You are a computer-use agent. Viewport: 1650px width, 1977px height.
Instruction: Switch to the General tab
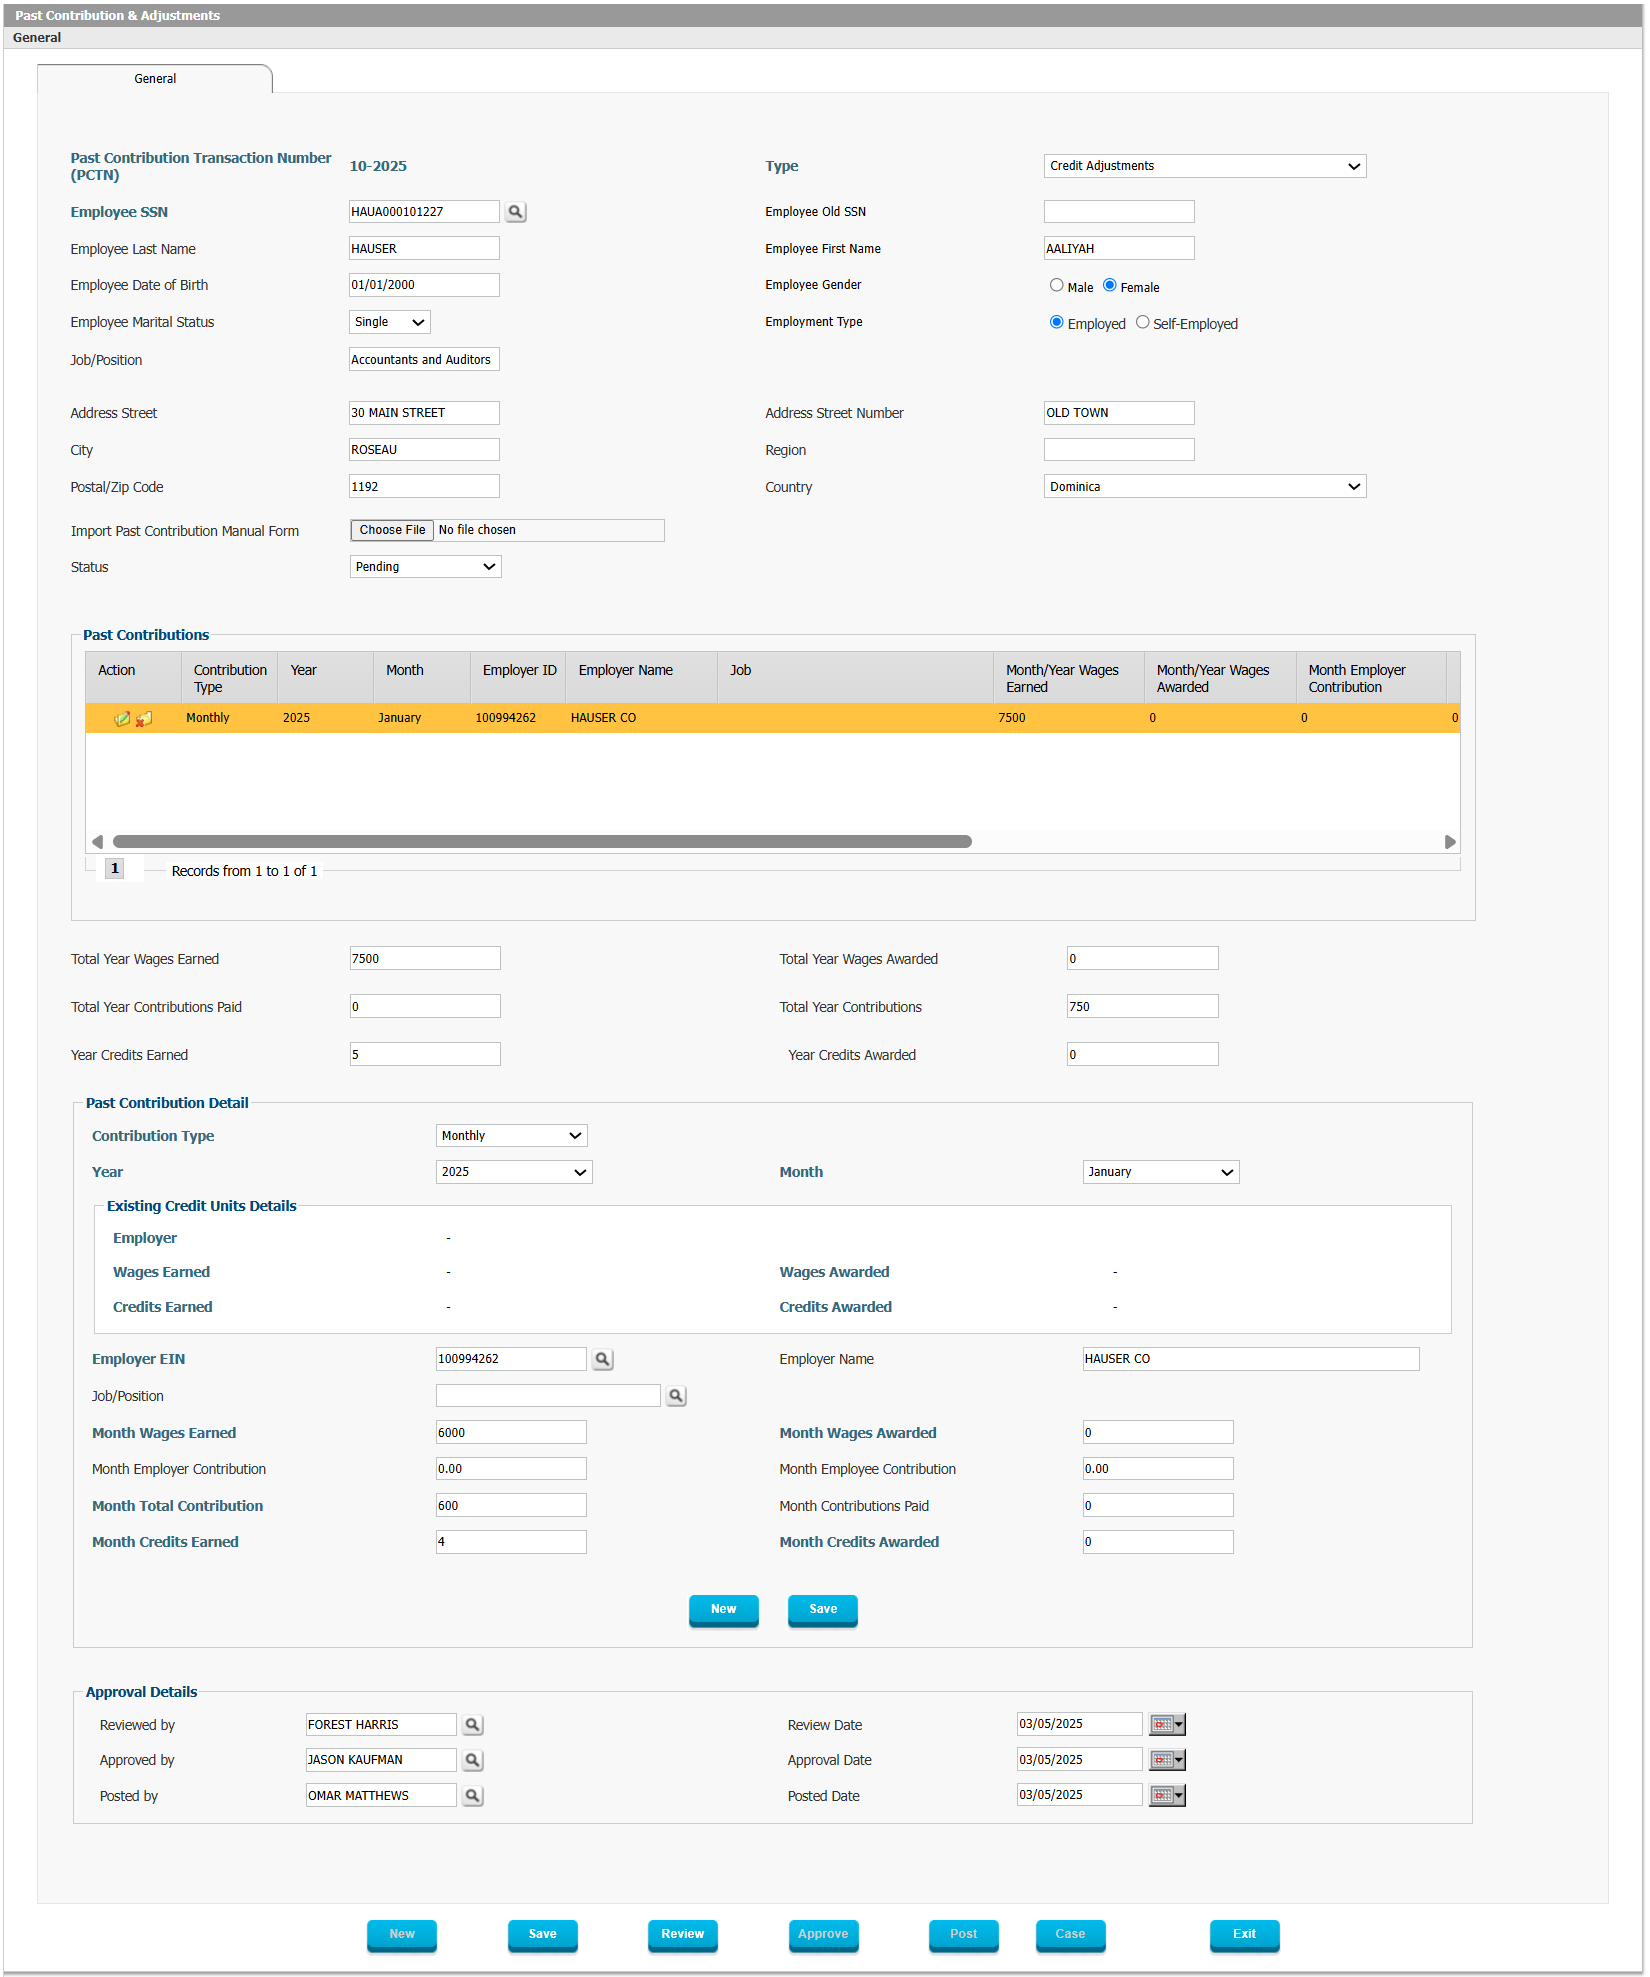coord(155,79)
